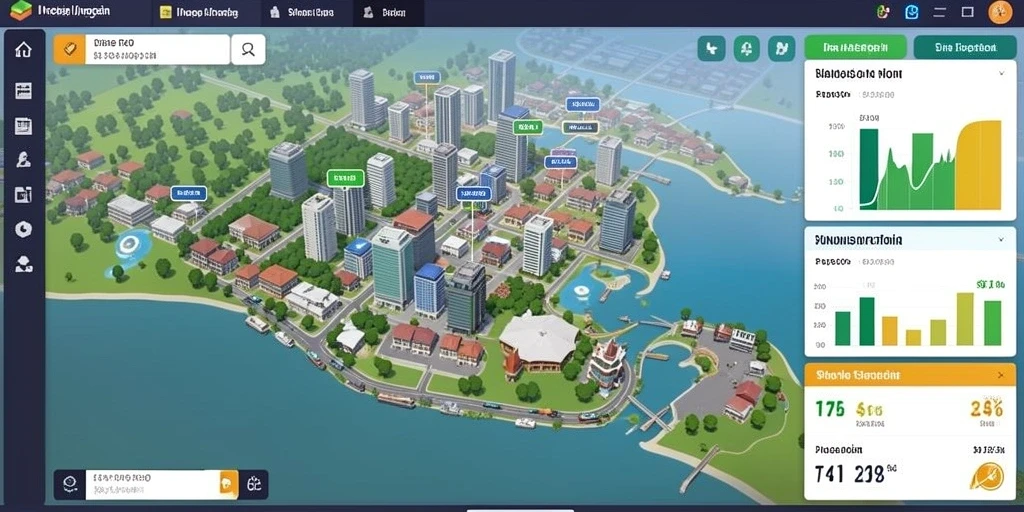Switch to the second tab with yellow icon
Image resolution: width=1024 pixels, height=512 pixels.
[x=199, y=12]
